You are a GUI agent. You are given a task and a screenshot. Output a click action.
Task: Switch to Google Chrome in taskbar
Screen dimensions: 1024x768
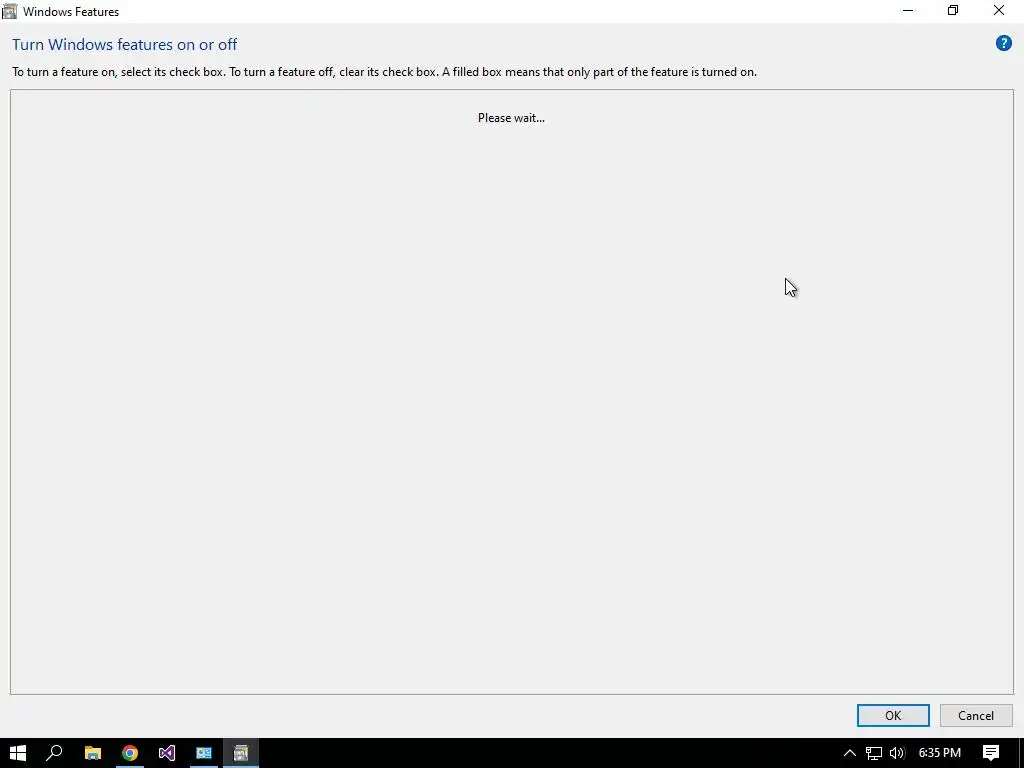130,753
